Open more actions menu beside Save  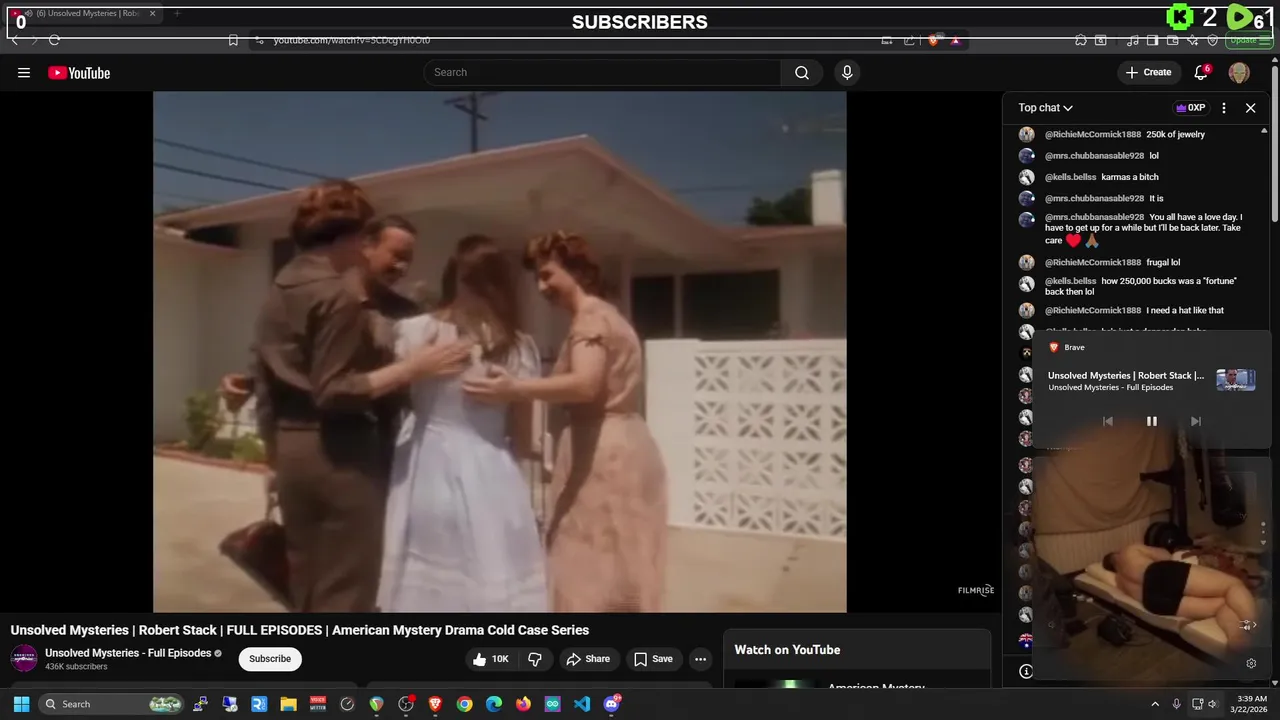(700, 659)
